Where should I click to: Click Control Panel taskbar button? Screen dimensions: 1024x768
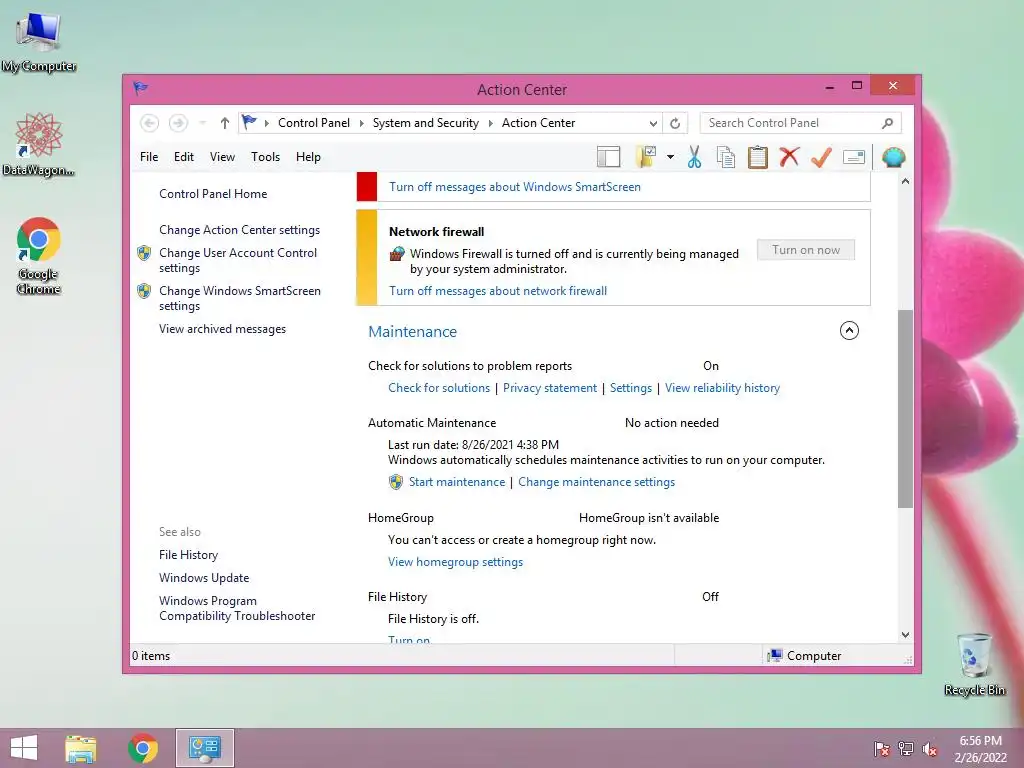[x=205, y=748]
